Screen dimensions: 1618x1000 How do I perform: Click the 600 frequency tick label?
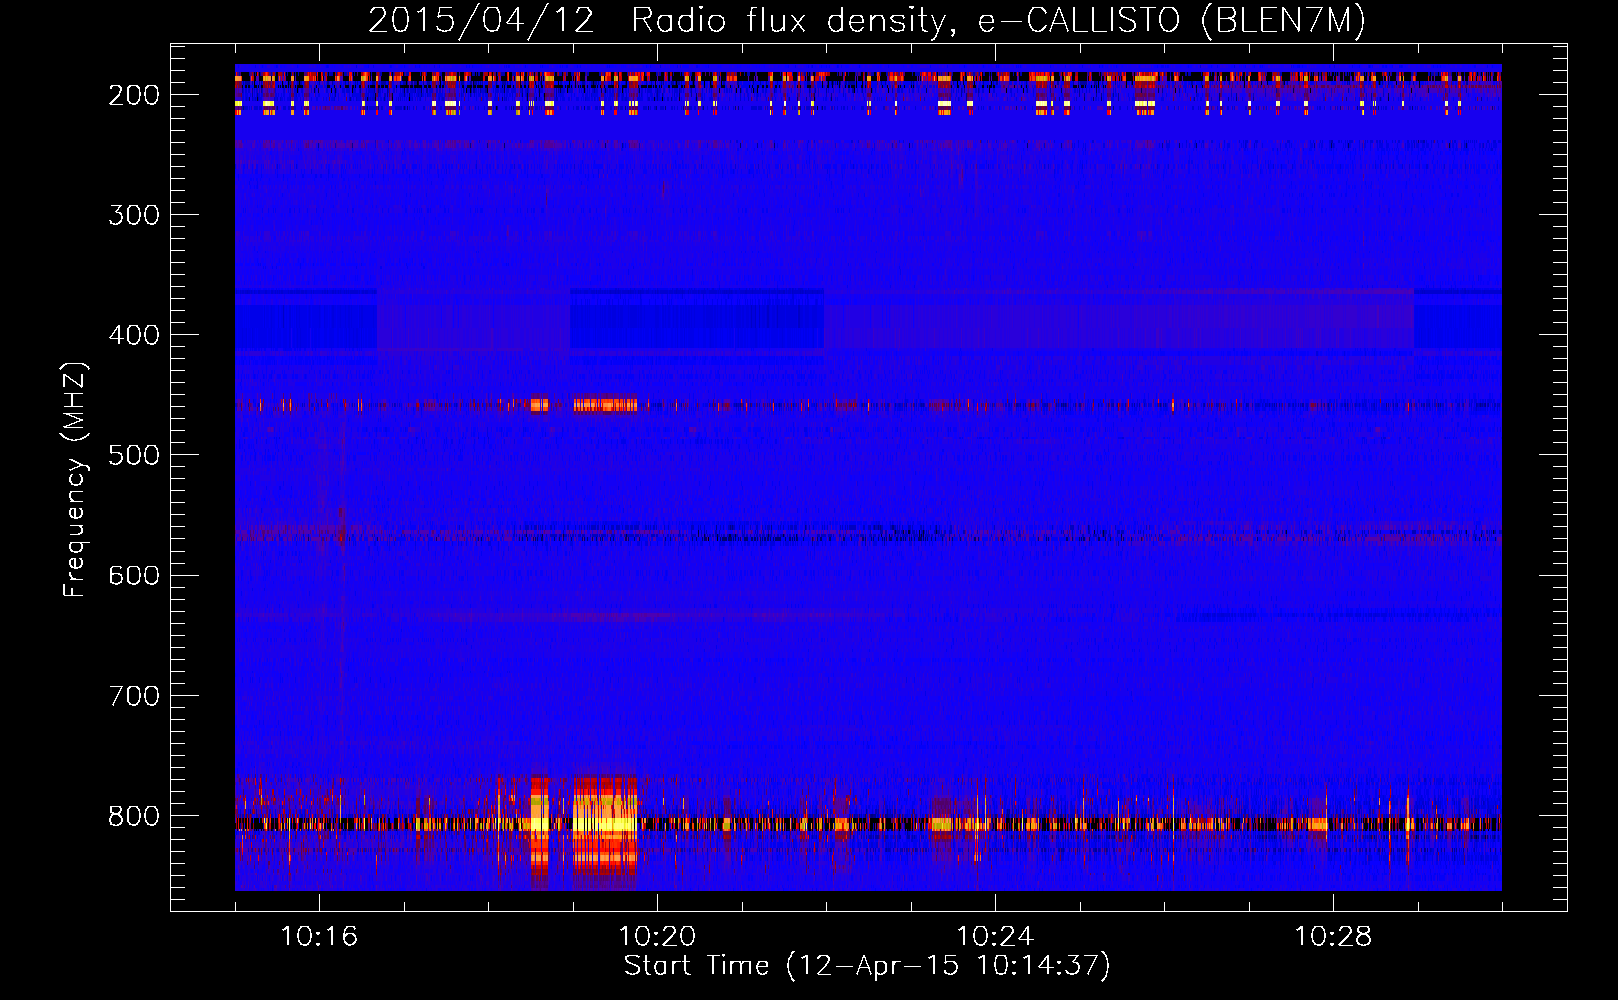(x=134, y=575)
